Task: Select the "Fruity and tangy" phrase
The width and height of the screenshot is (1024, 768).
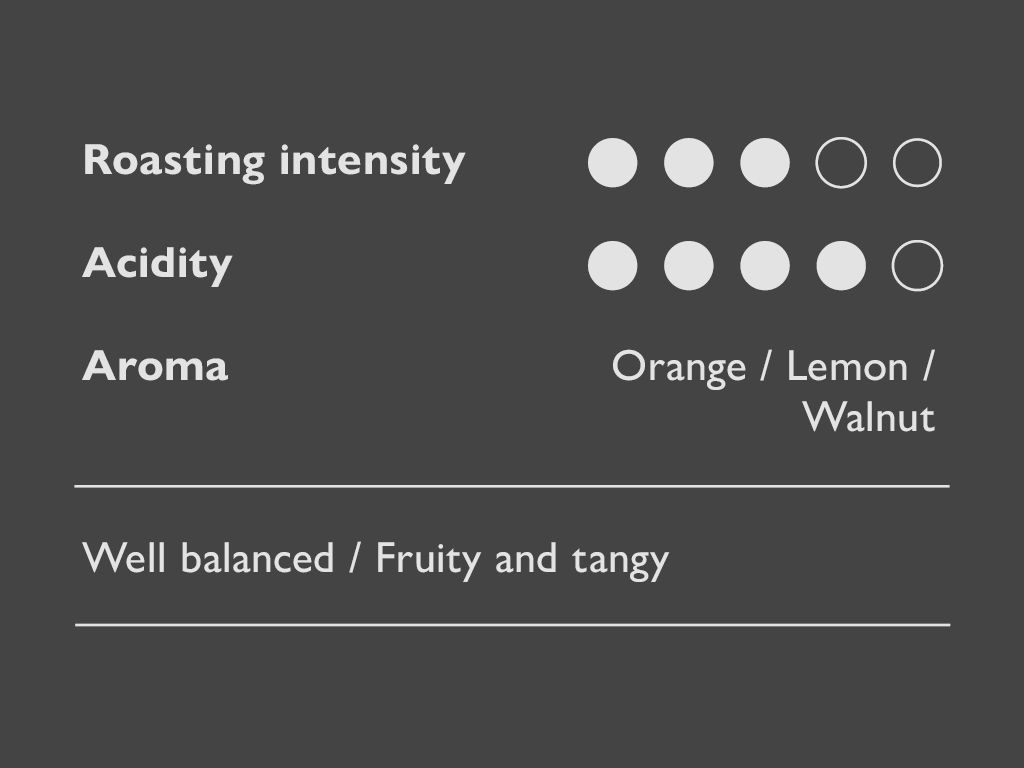Action: 521,559
